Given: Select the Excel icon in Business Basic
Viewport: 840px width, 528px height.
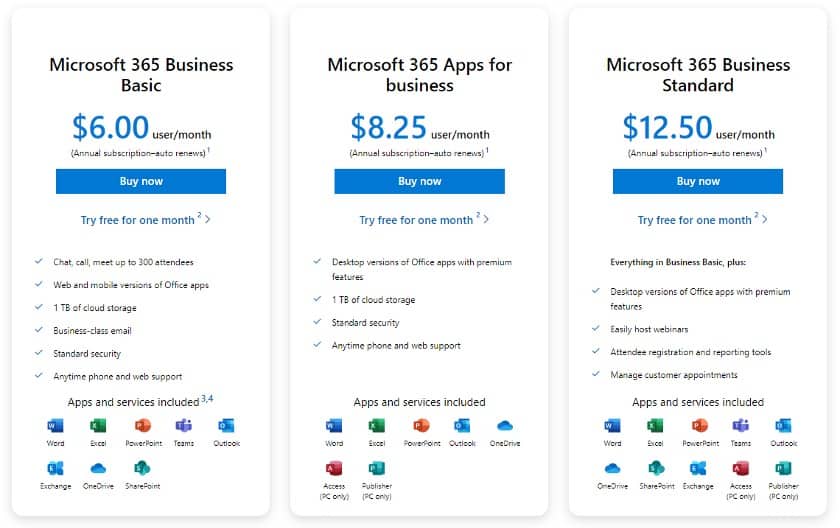Looking at the screenshot, I should (x=98, y=426).
